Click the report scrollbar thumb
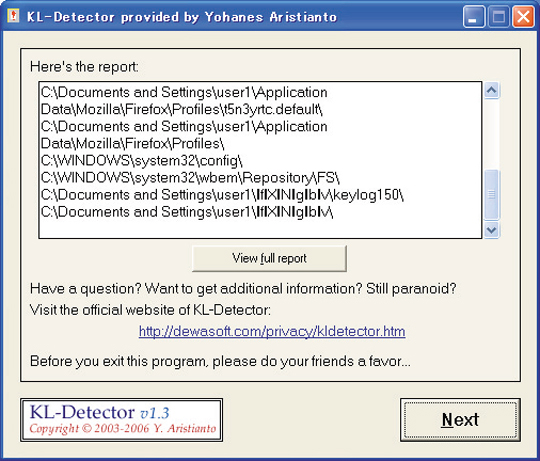 coord(491,195)
